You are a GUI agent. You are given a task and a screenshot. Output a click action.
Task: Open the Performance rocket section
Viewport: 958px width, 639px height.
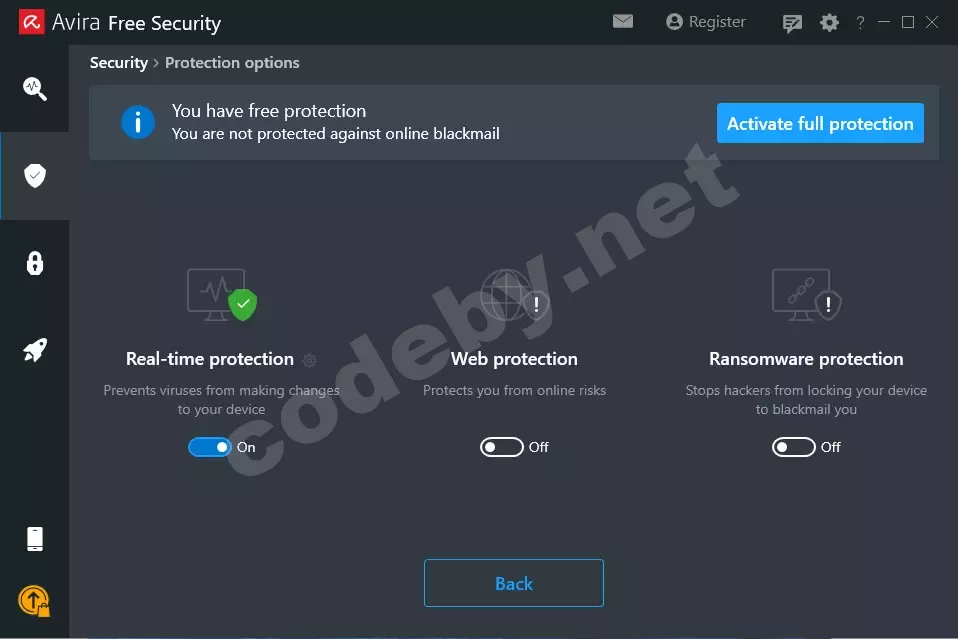point(35,350)
